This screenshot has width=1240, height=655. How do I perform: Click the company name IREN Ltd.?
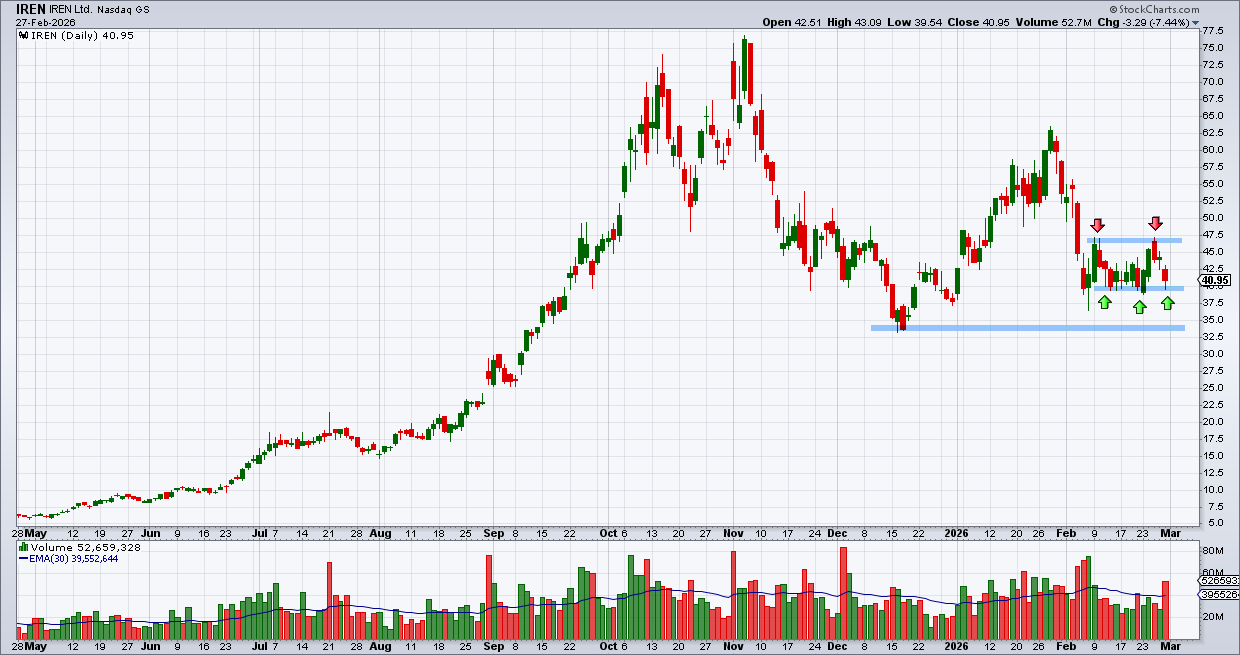(73, 8)
